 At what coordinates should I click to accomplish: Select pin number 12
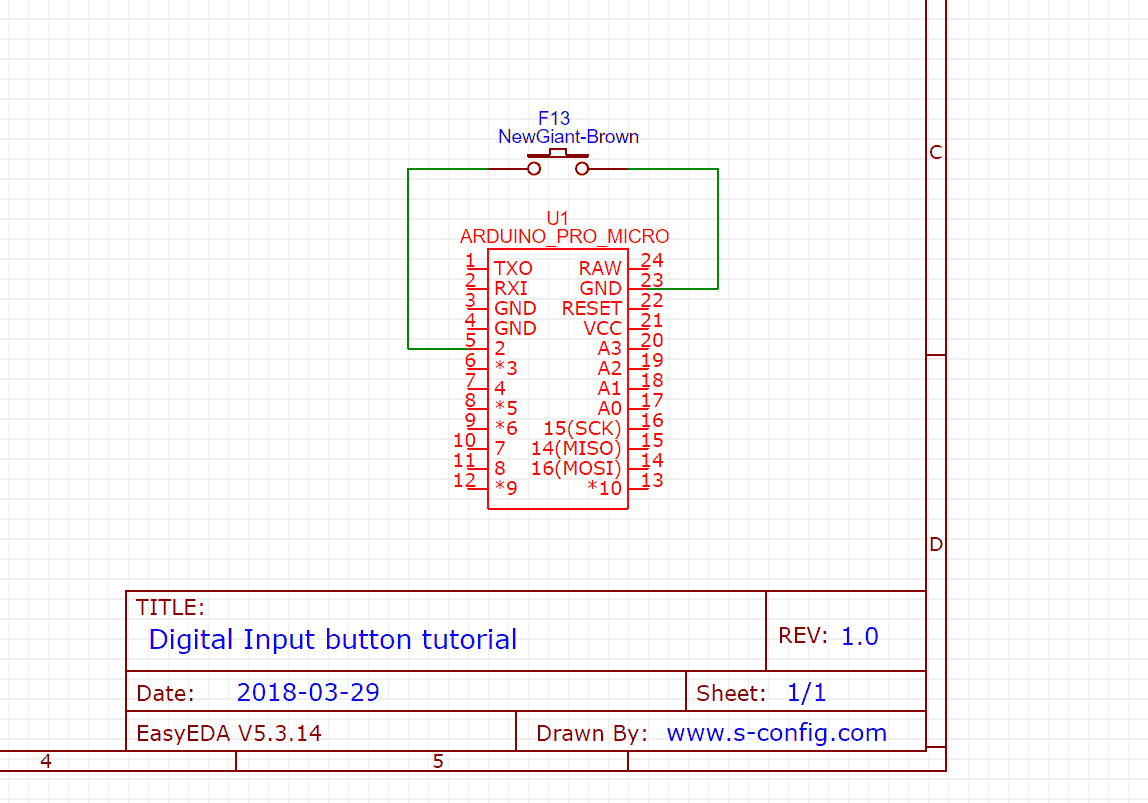pyautogui.click(x=465, y=480)
